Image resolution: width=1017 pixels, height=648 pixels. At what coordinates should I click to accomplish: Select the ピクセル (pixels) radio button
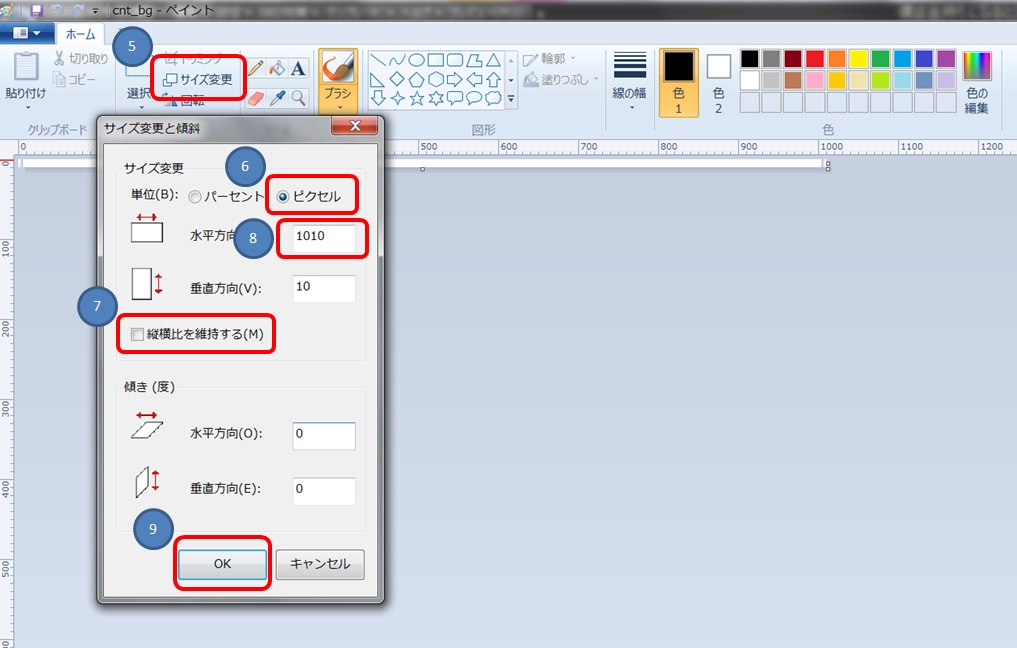(x=283, y=197)
